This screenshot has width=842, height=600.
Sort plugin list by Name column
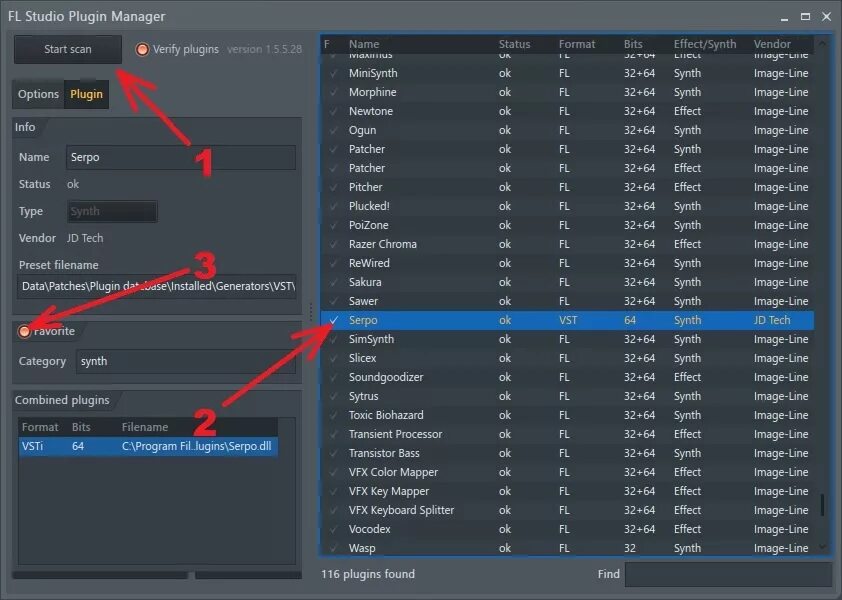tap(364, 44)
